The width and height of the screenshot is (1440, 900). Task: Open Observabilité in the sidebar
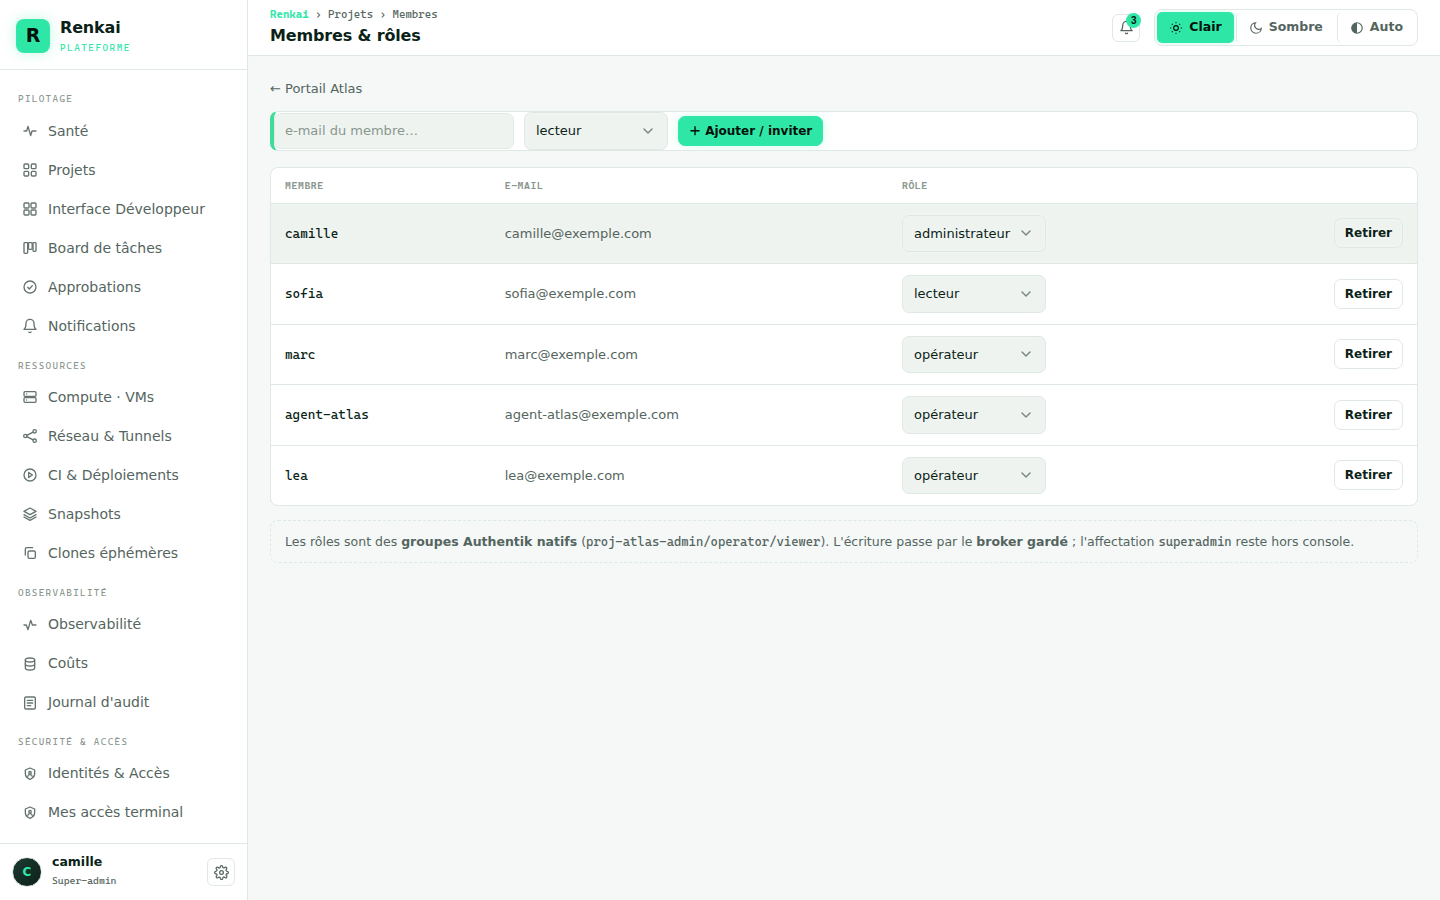pyautogui.click(x=124, y=624)
